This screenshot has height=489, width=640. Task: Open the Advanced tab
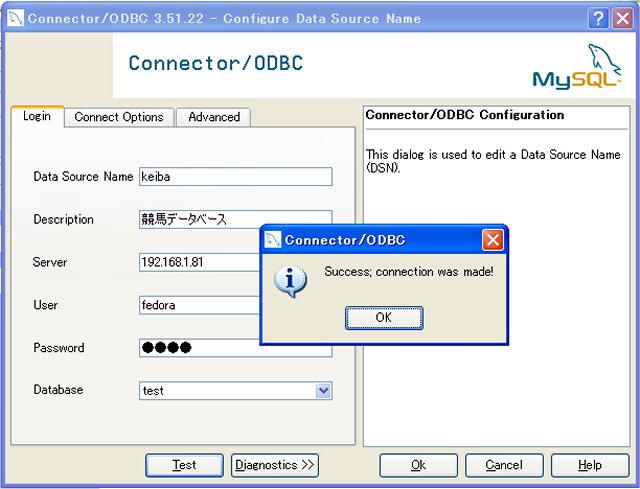tap(214, 117)
